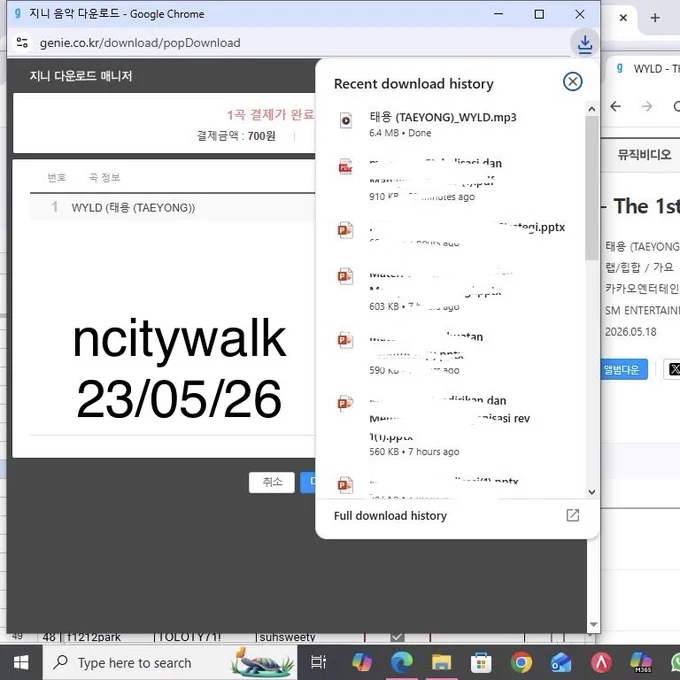Screen dimensions: 680x680
Task: Open Microsoft Edge from taskbar
Action: (x=402, y=663)
